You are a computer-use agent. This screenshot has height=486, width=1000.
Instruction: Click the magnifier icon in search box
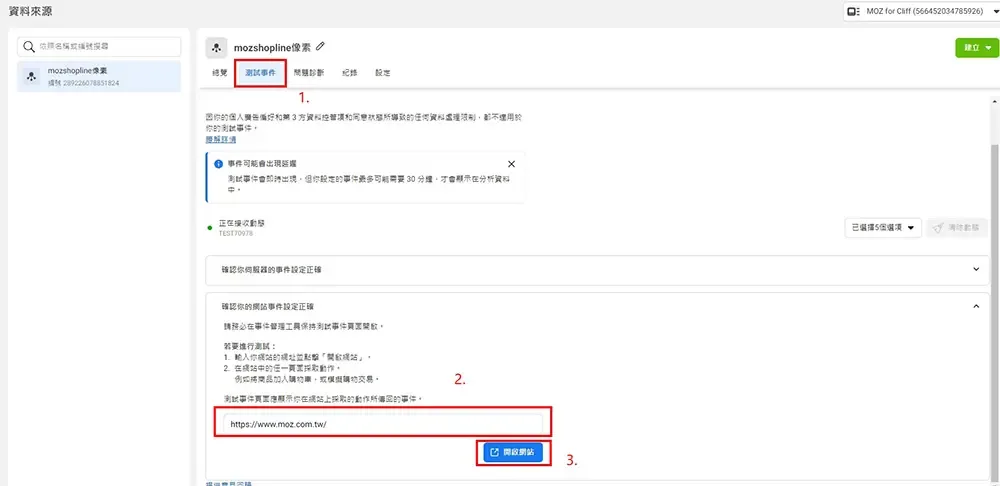(x=29, y=47)
